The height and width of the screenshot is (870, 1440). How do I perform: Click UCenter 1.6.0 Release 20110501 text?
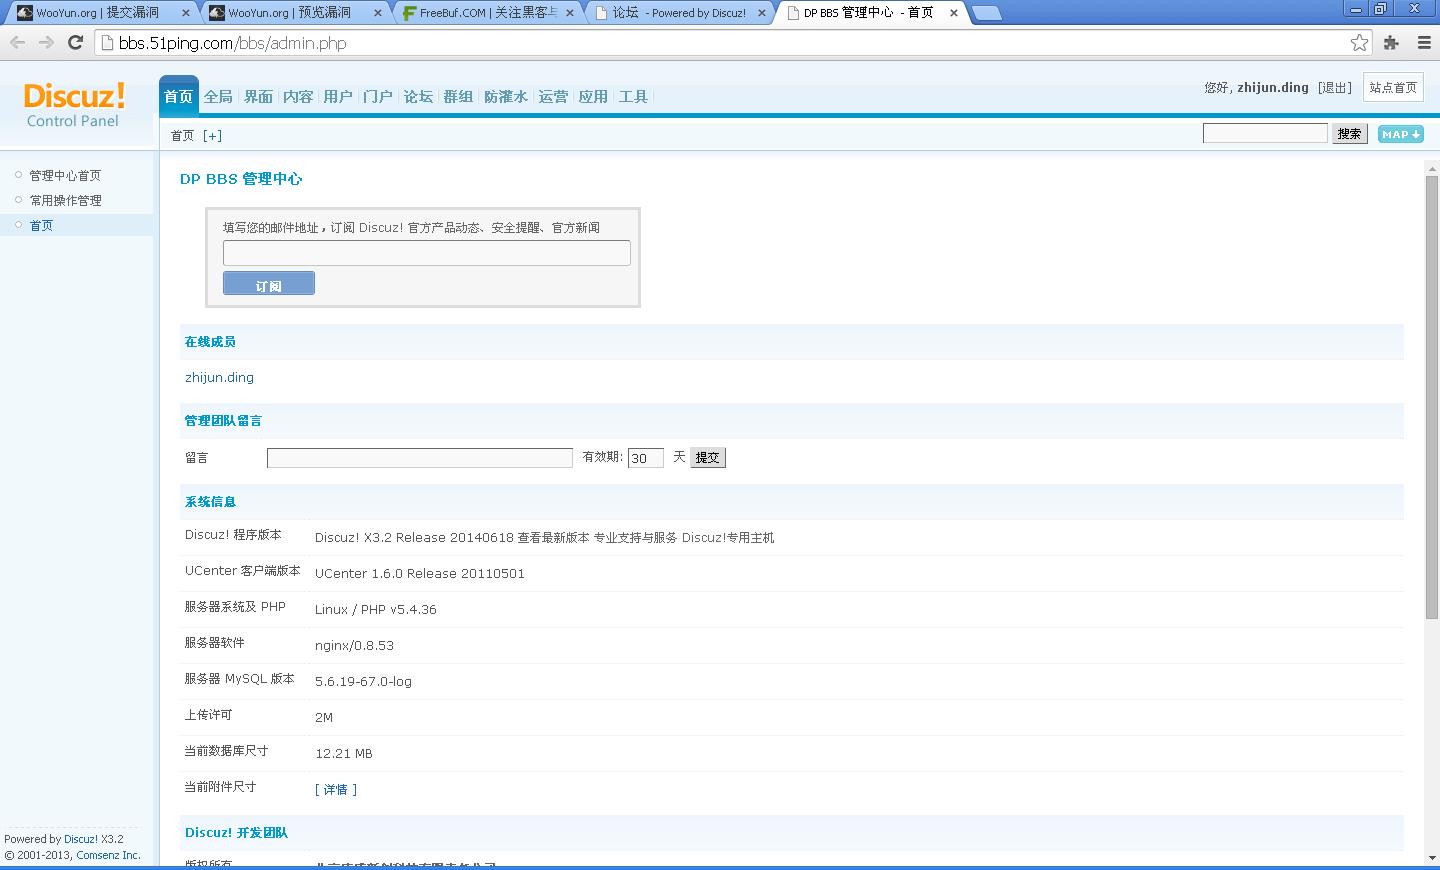pyautogui.click(x=420, y=573)
